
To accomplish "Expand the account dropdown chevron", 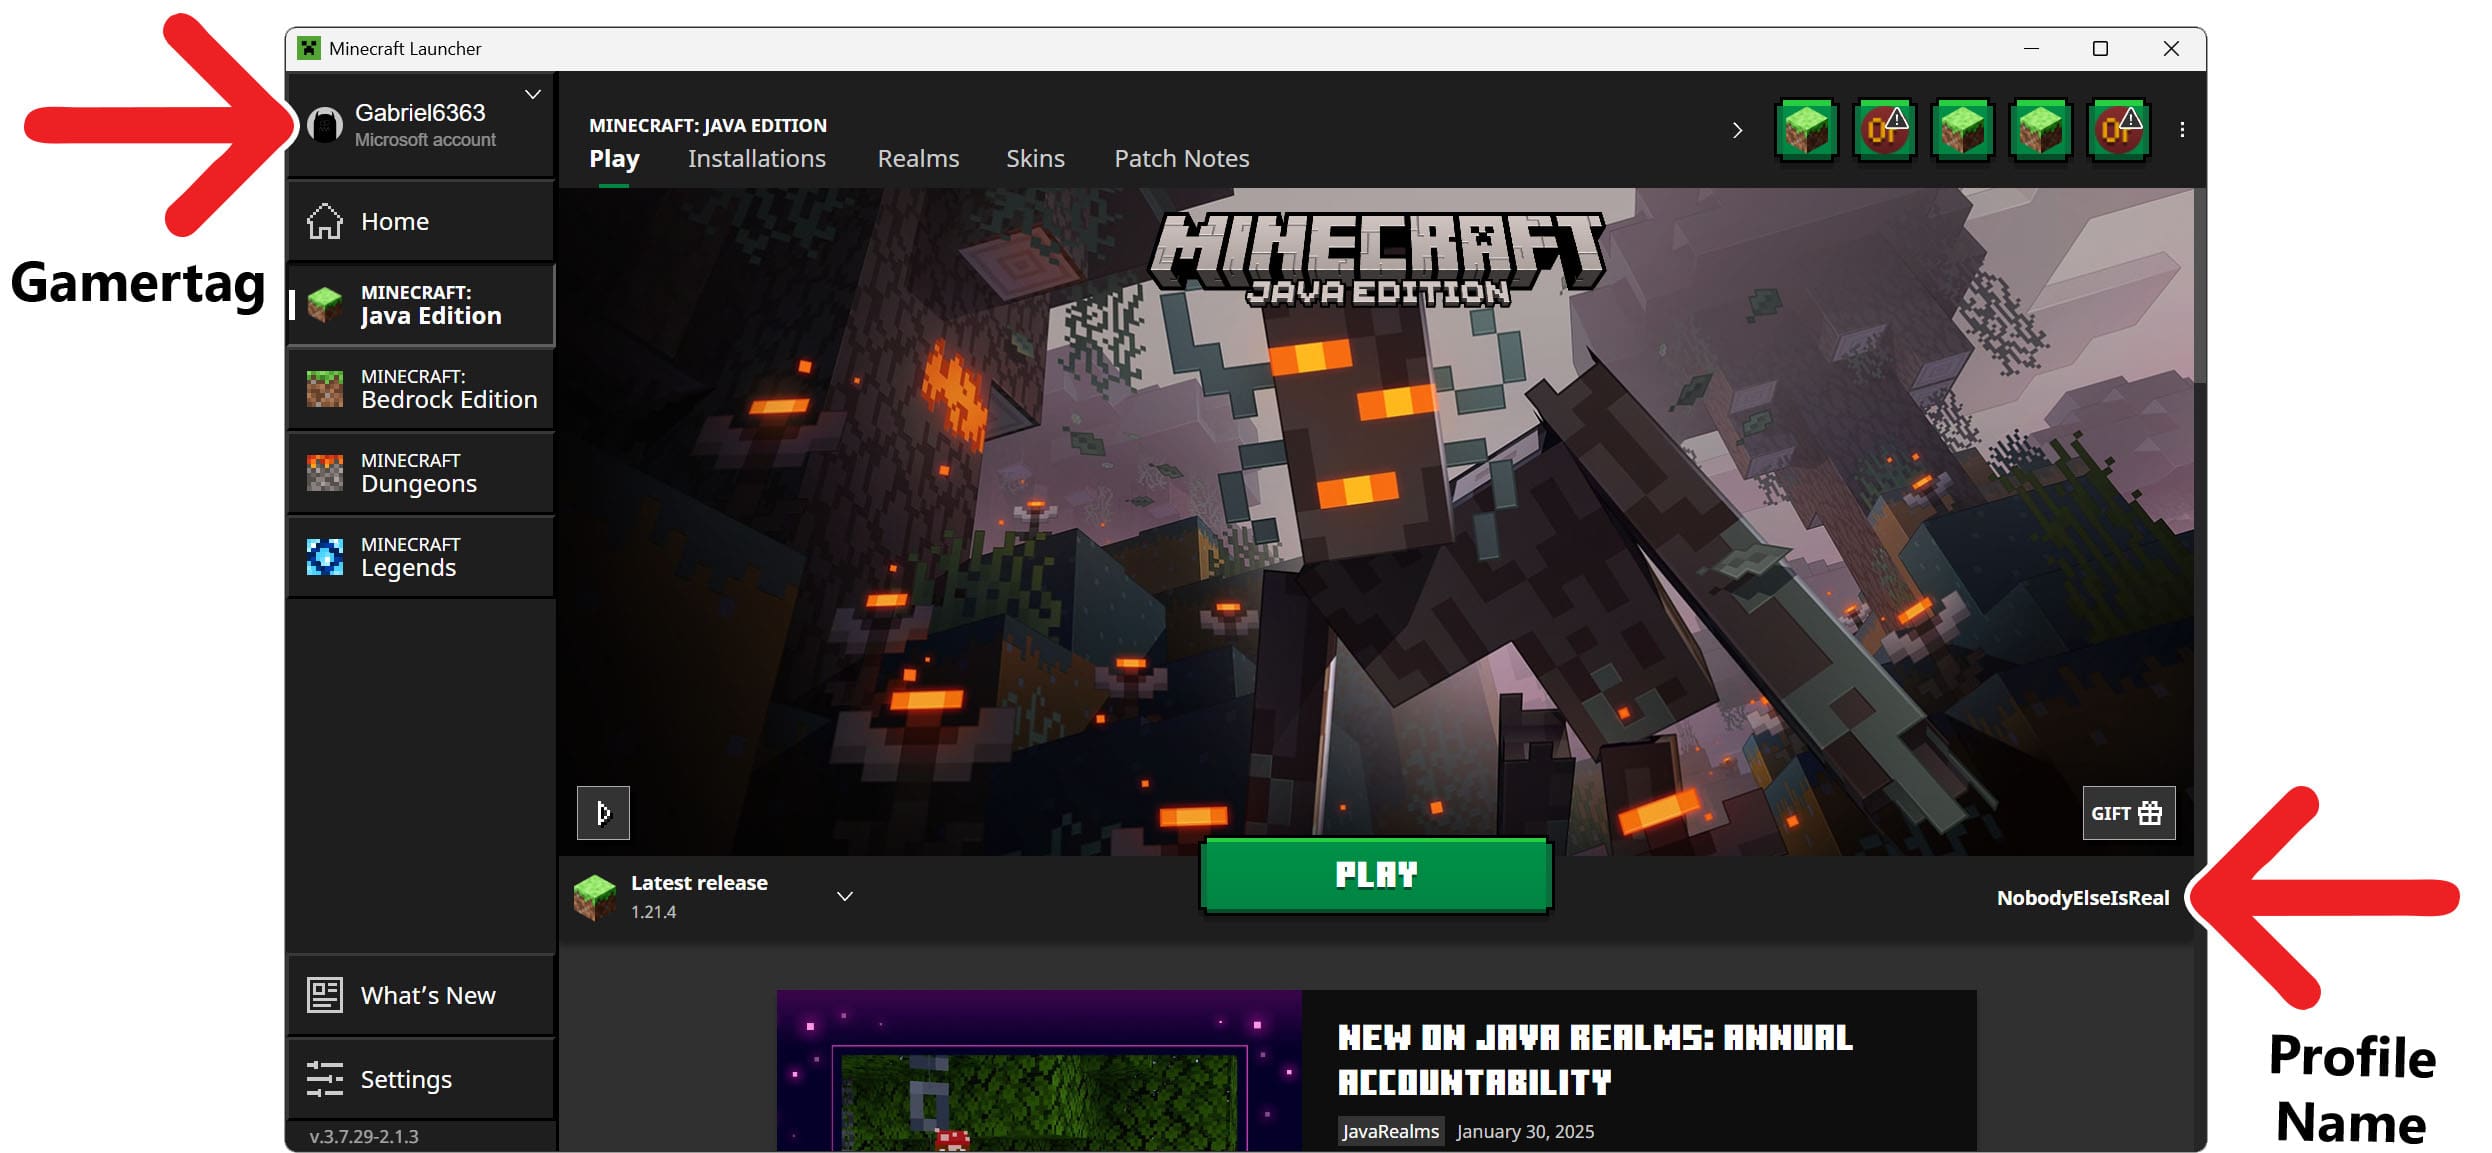I will tap(533, 94).
